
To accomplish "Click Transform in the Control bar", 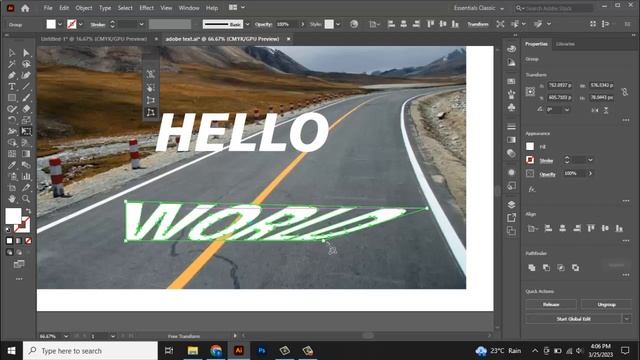I will click(478, 24).
